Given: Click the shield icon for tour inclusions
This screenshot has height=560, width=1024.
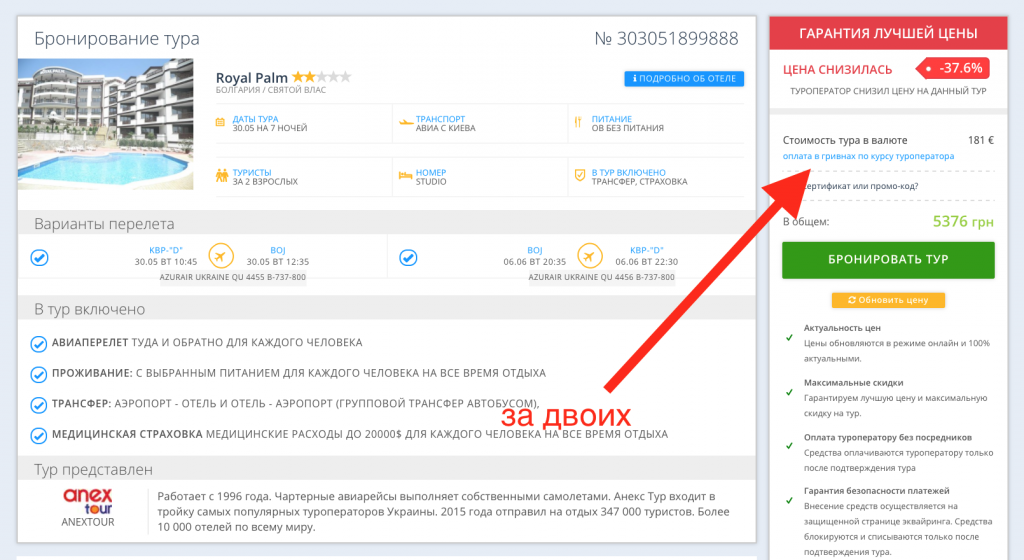Looking at the screenshot, I should pyautogui.click(x=579, y=176).
